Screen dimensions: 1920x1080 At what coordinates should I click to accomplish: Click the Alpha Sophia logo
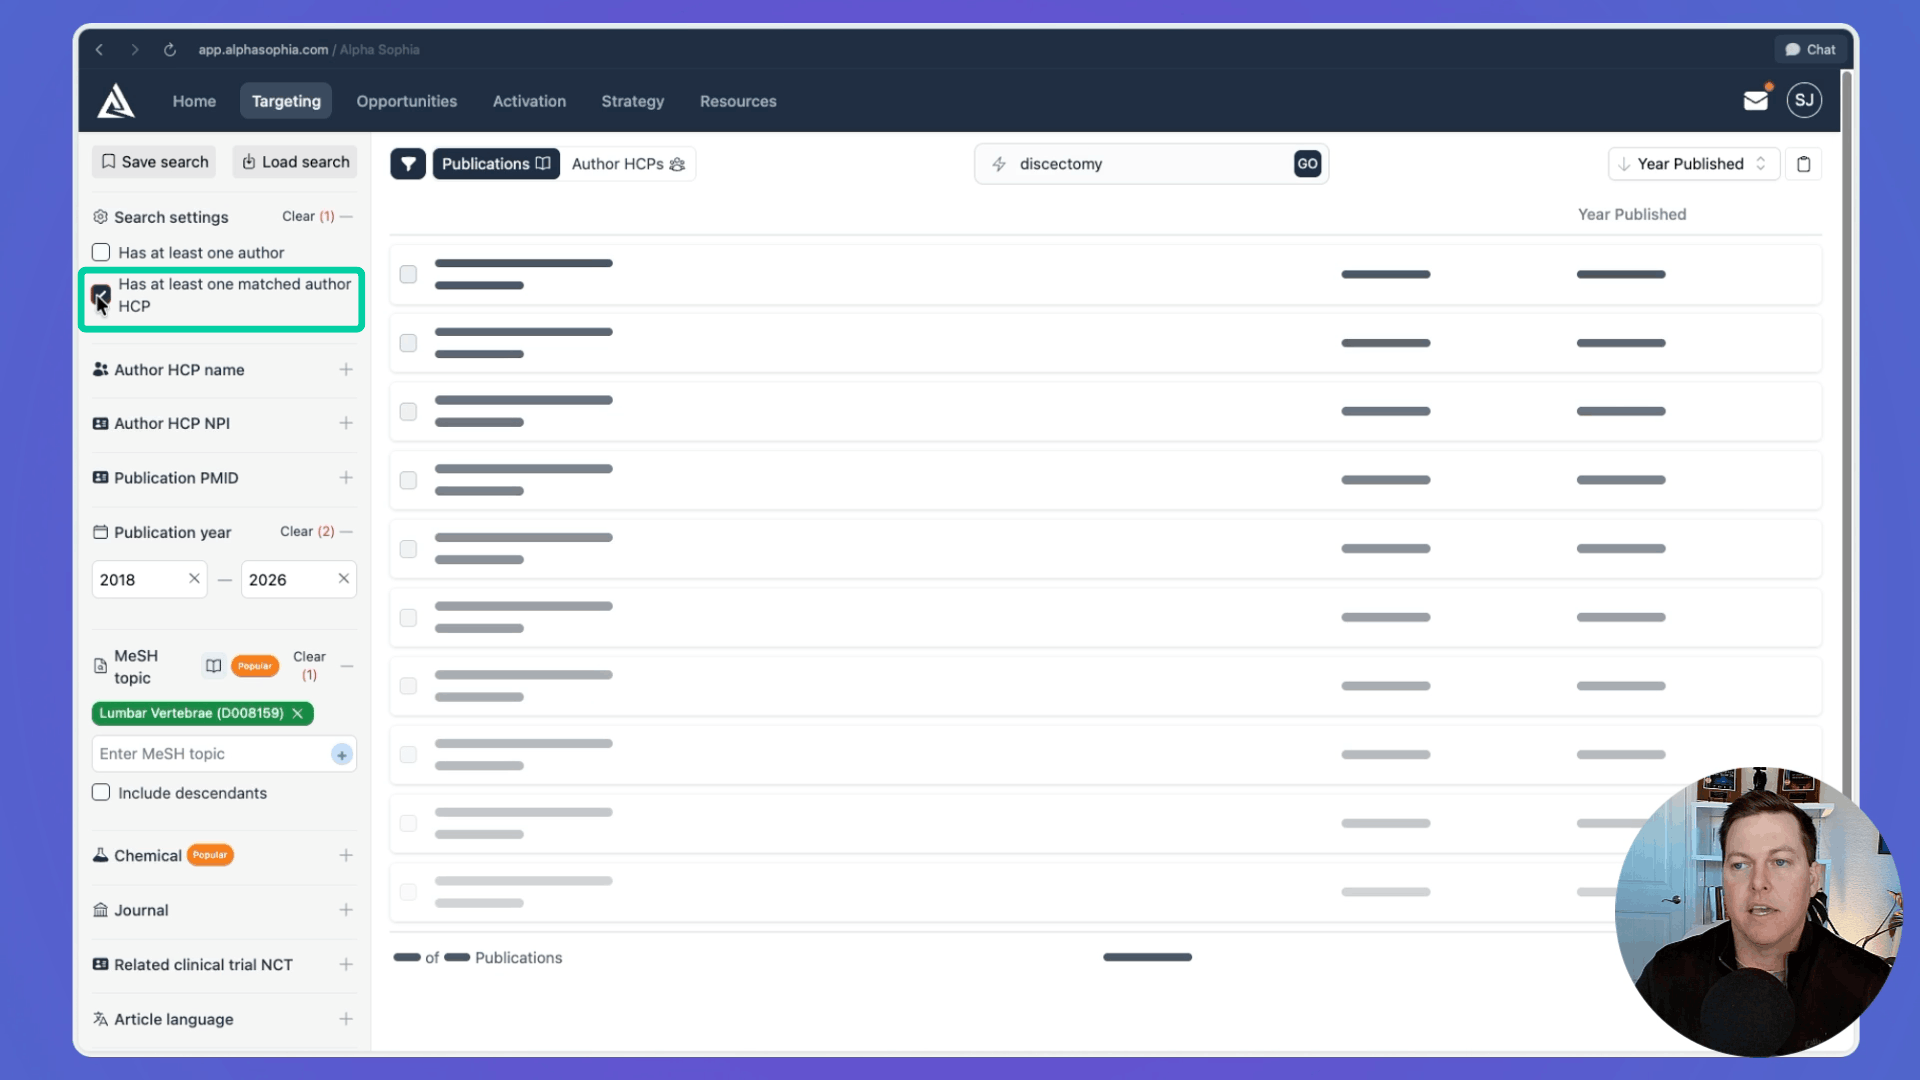(115, 100)
